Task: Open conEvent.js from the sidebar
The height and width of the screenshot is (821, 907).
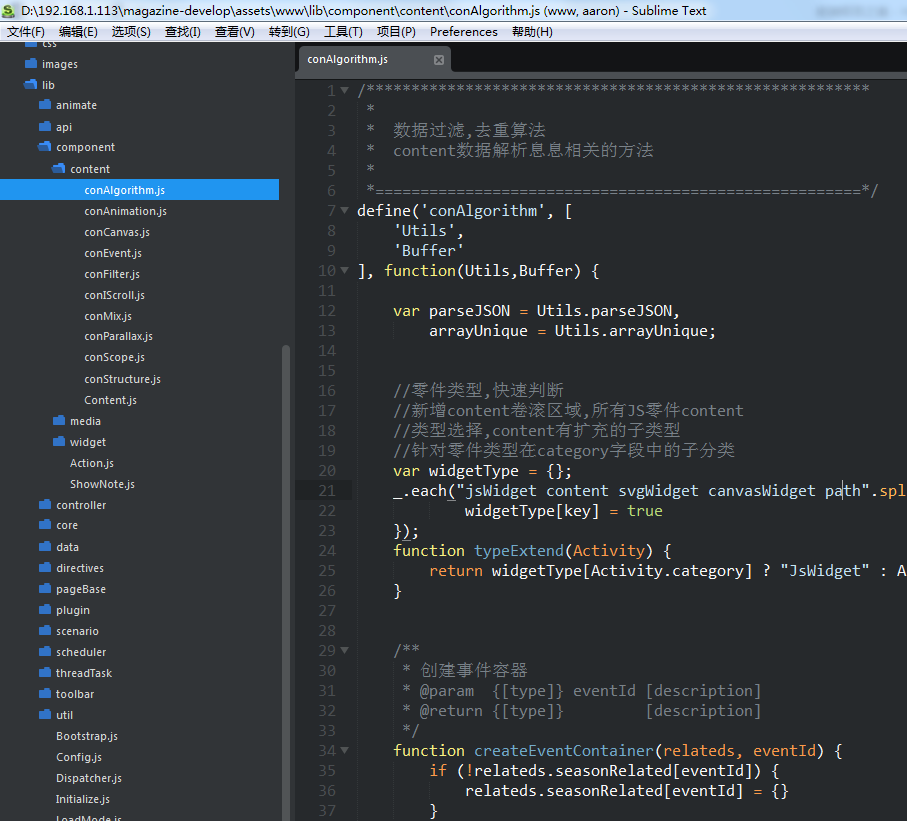Action: tap(113, 253)
